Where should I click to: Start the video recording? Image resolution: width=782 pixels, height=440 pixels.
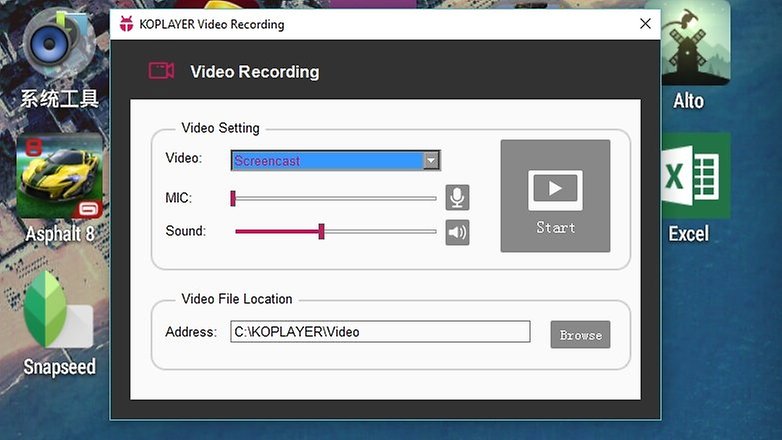pos(555,196)
